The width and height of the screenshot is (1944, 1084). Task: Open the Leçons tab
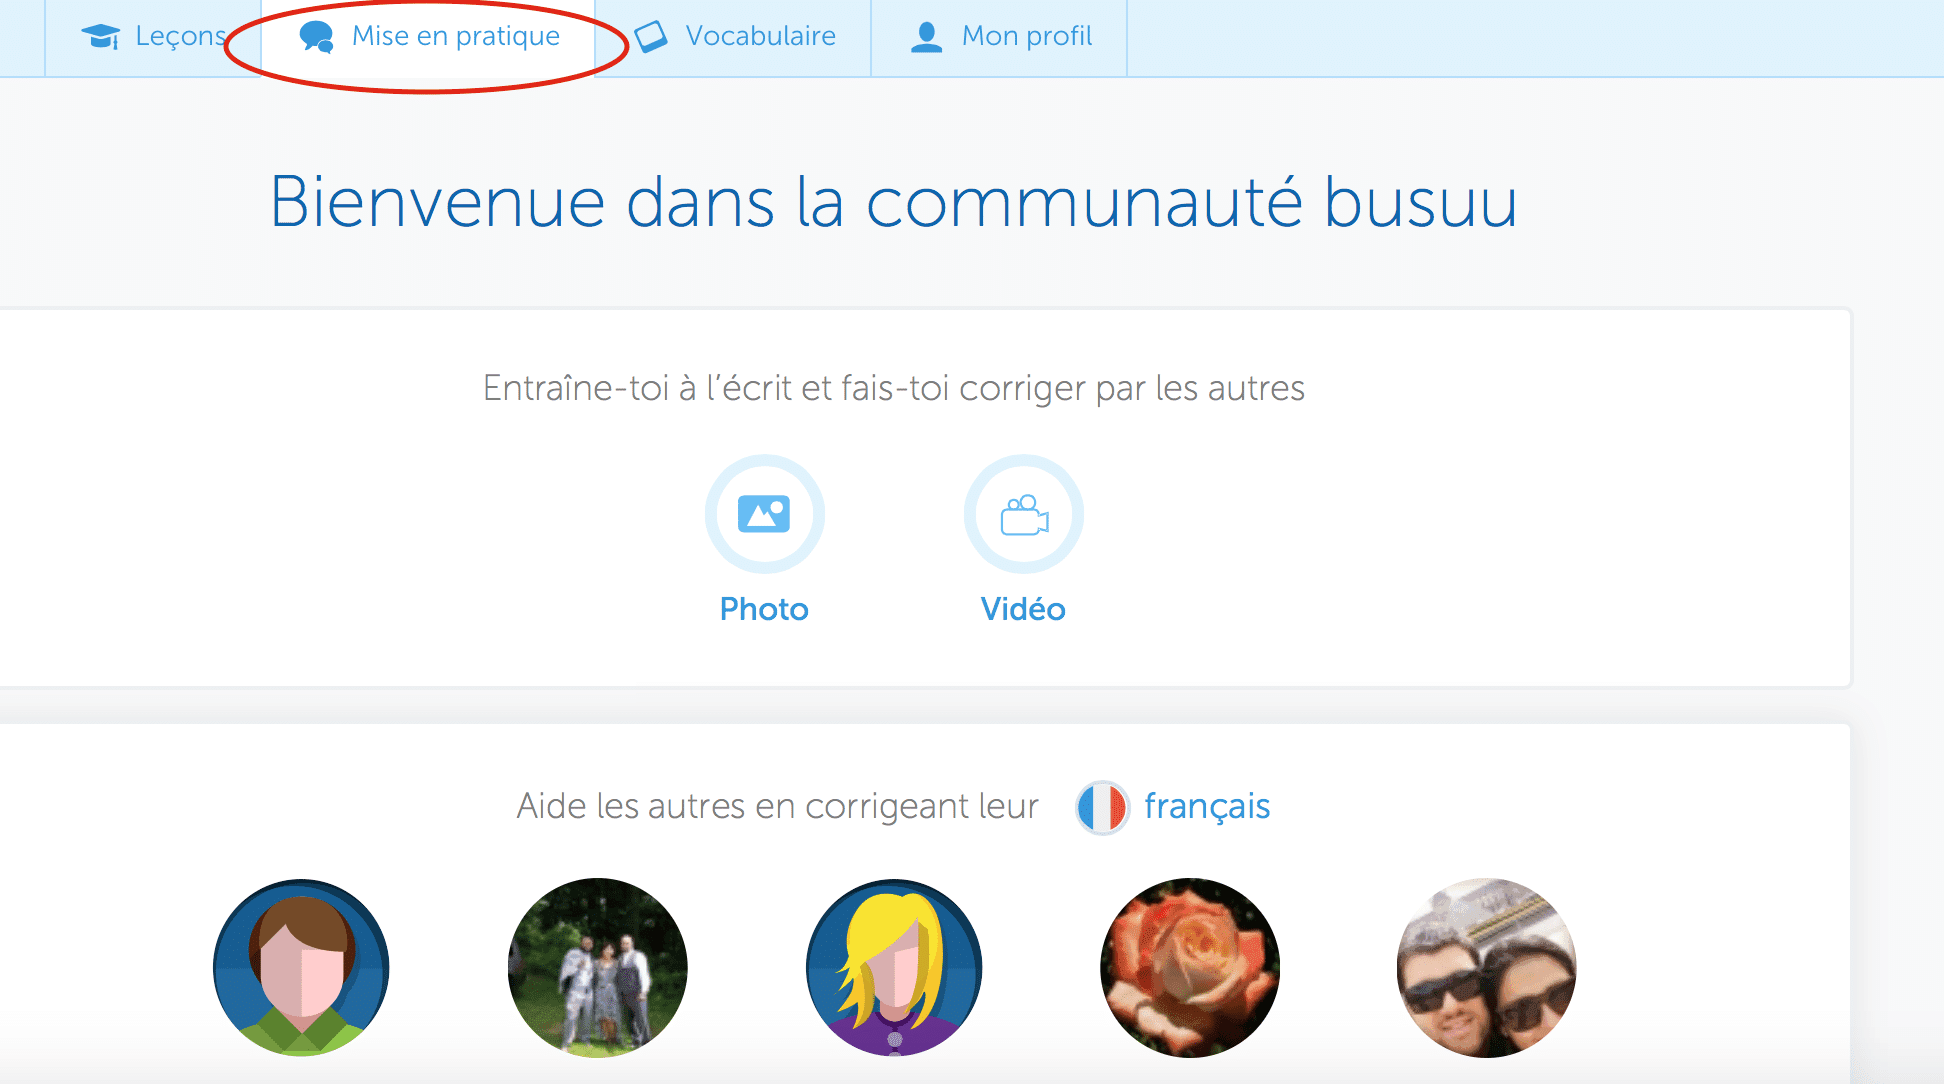152,38
